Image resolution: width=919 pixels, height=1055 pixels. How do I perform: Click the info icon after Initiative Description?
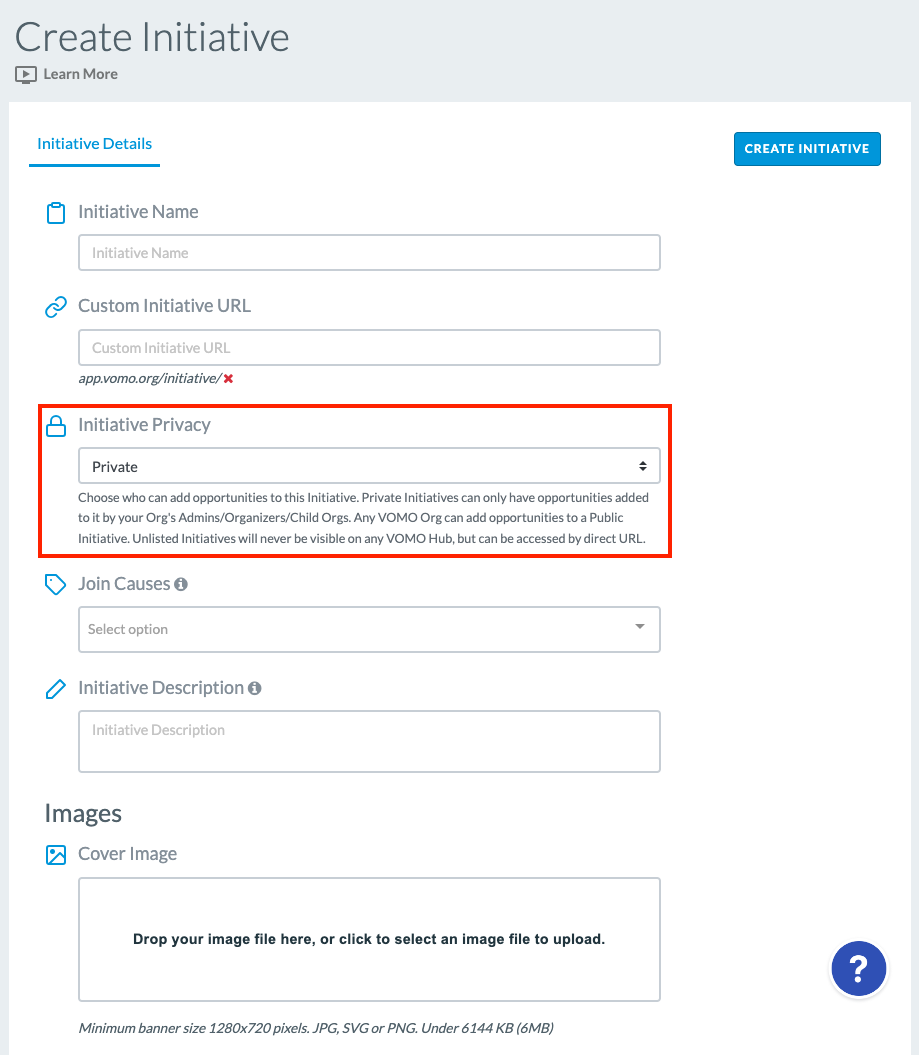pos(254,688)
